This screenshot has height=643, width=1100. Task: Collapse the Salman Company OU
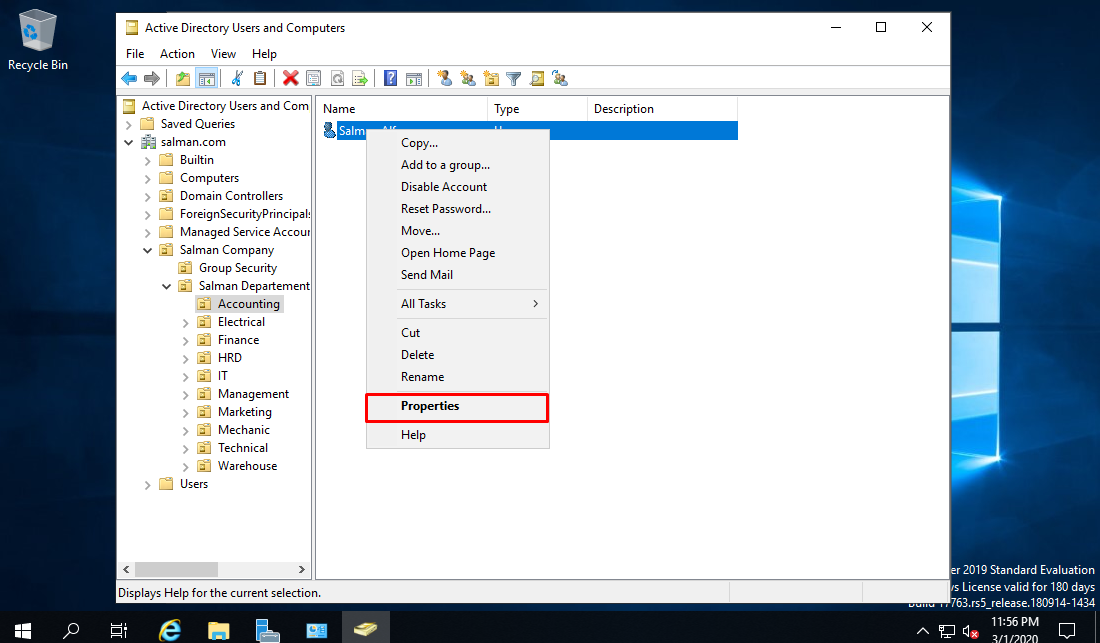(x=147, y=250)
